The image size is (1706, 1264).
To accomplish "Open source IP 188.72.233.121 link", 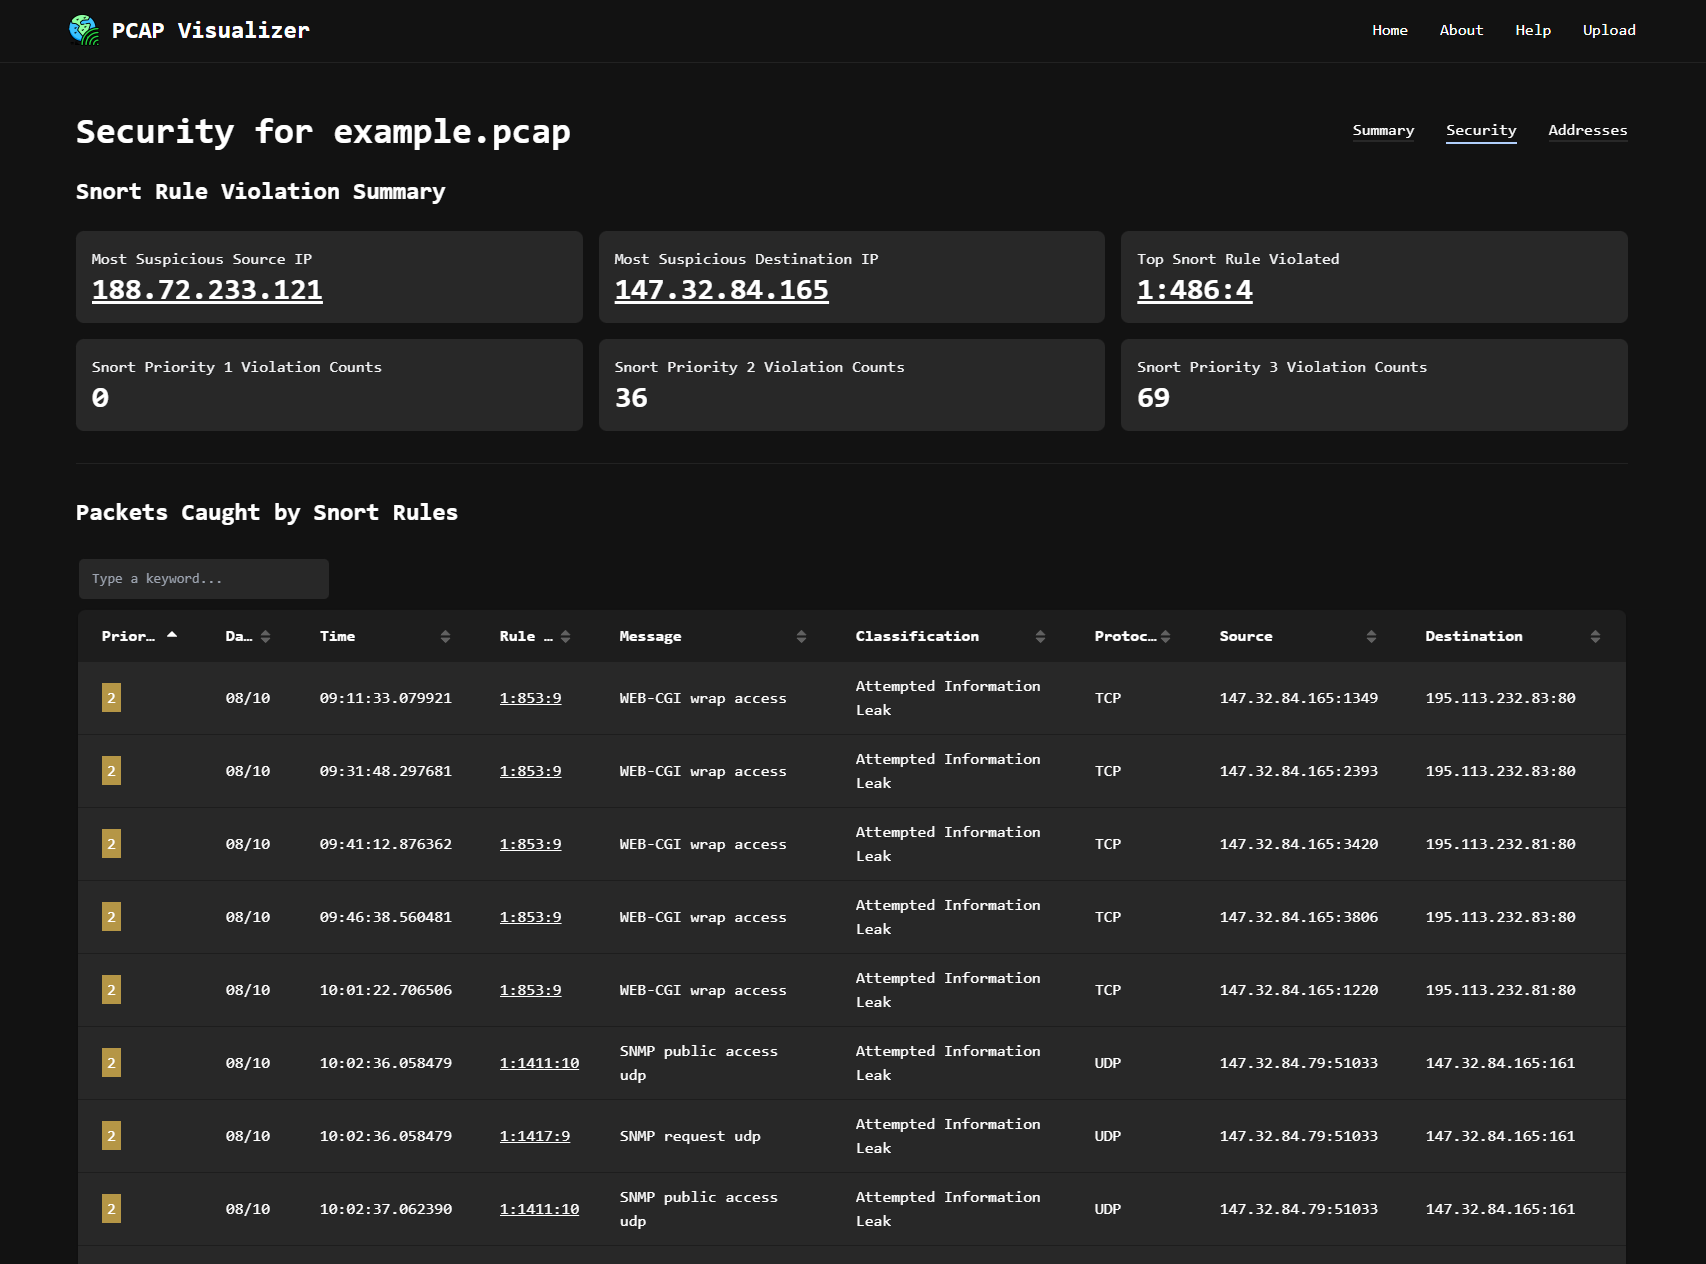I will [x=207, y=290].
